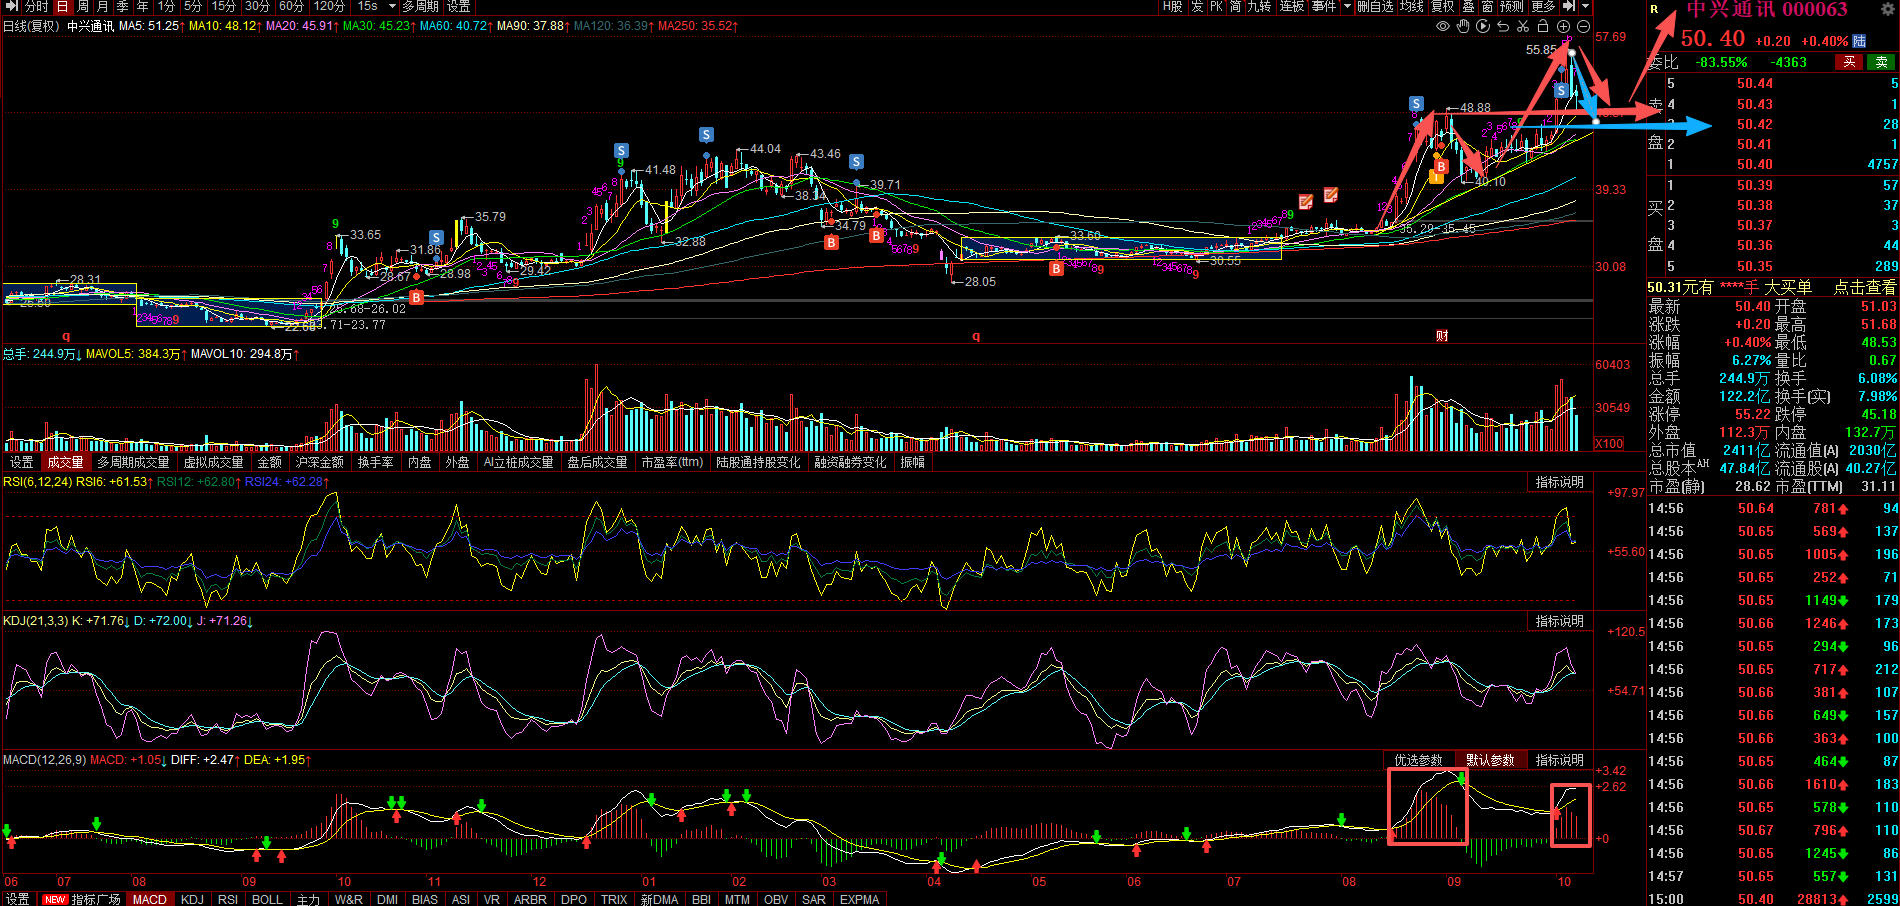Zoom in with the plus circle icon
Viewport: 1900px width, 906px height.
pyautogui.click(x=1563, y=26)
